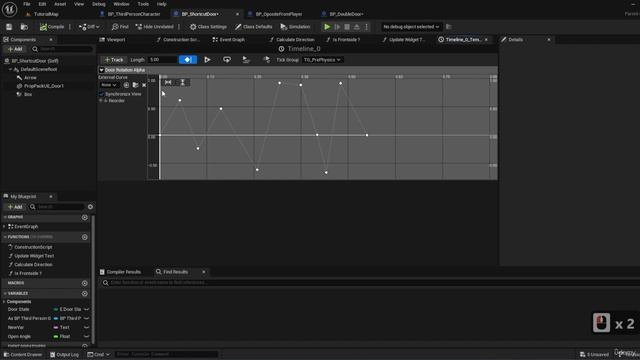Toggle the timeline Loop icon

[227, 60]
